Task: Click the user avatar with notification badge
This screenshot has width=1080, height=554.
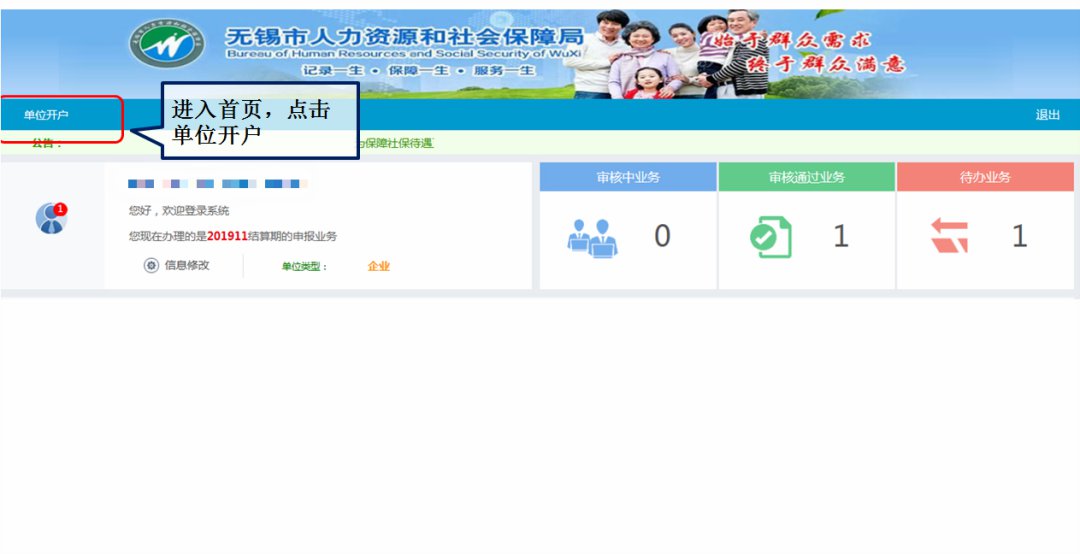Action: pos(51,218)
